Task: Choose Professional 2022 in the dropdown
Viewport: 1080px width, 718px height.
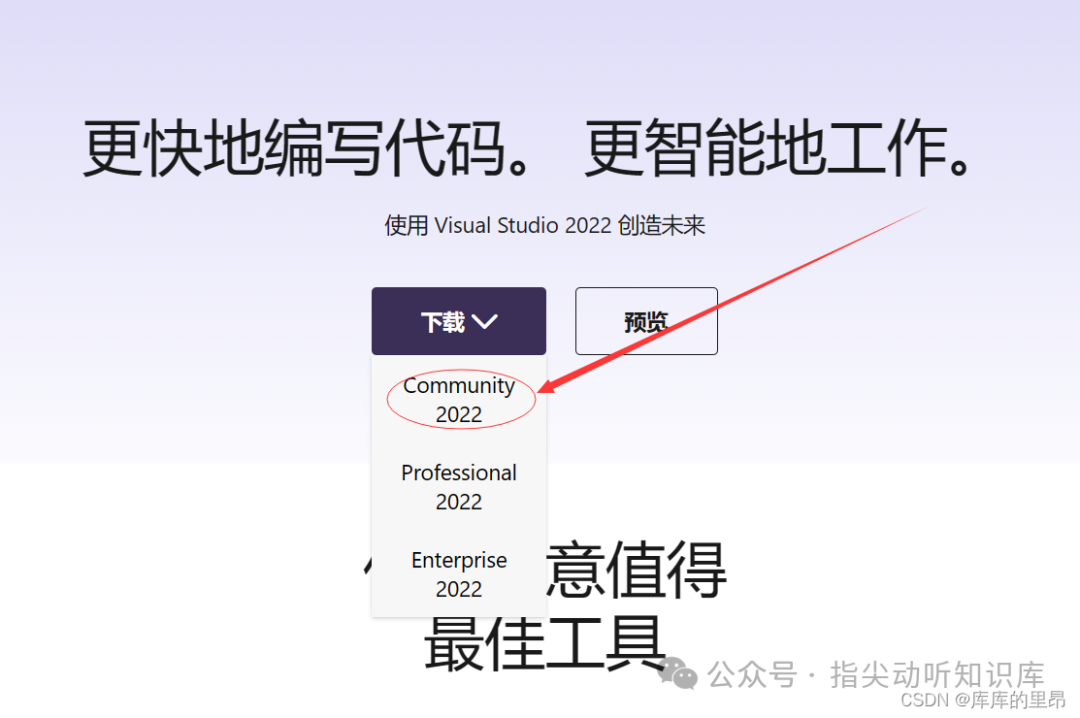Action: coord(459,486)
